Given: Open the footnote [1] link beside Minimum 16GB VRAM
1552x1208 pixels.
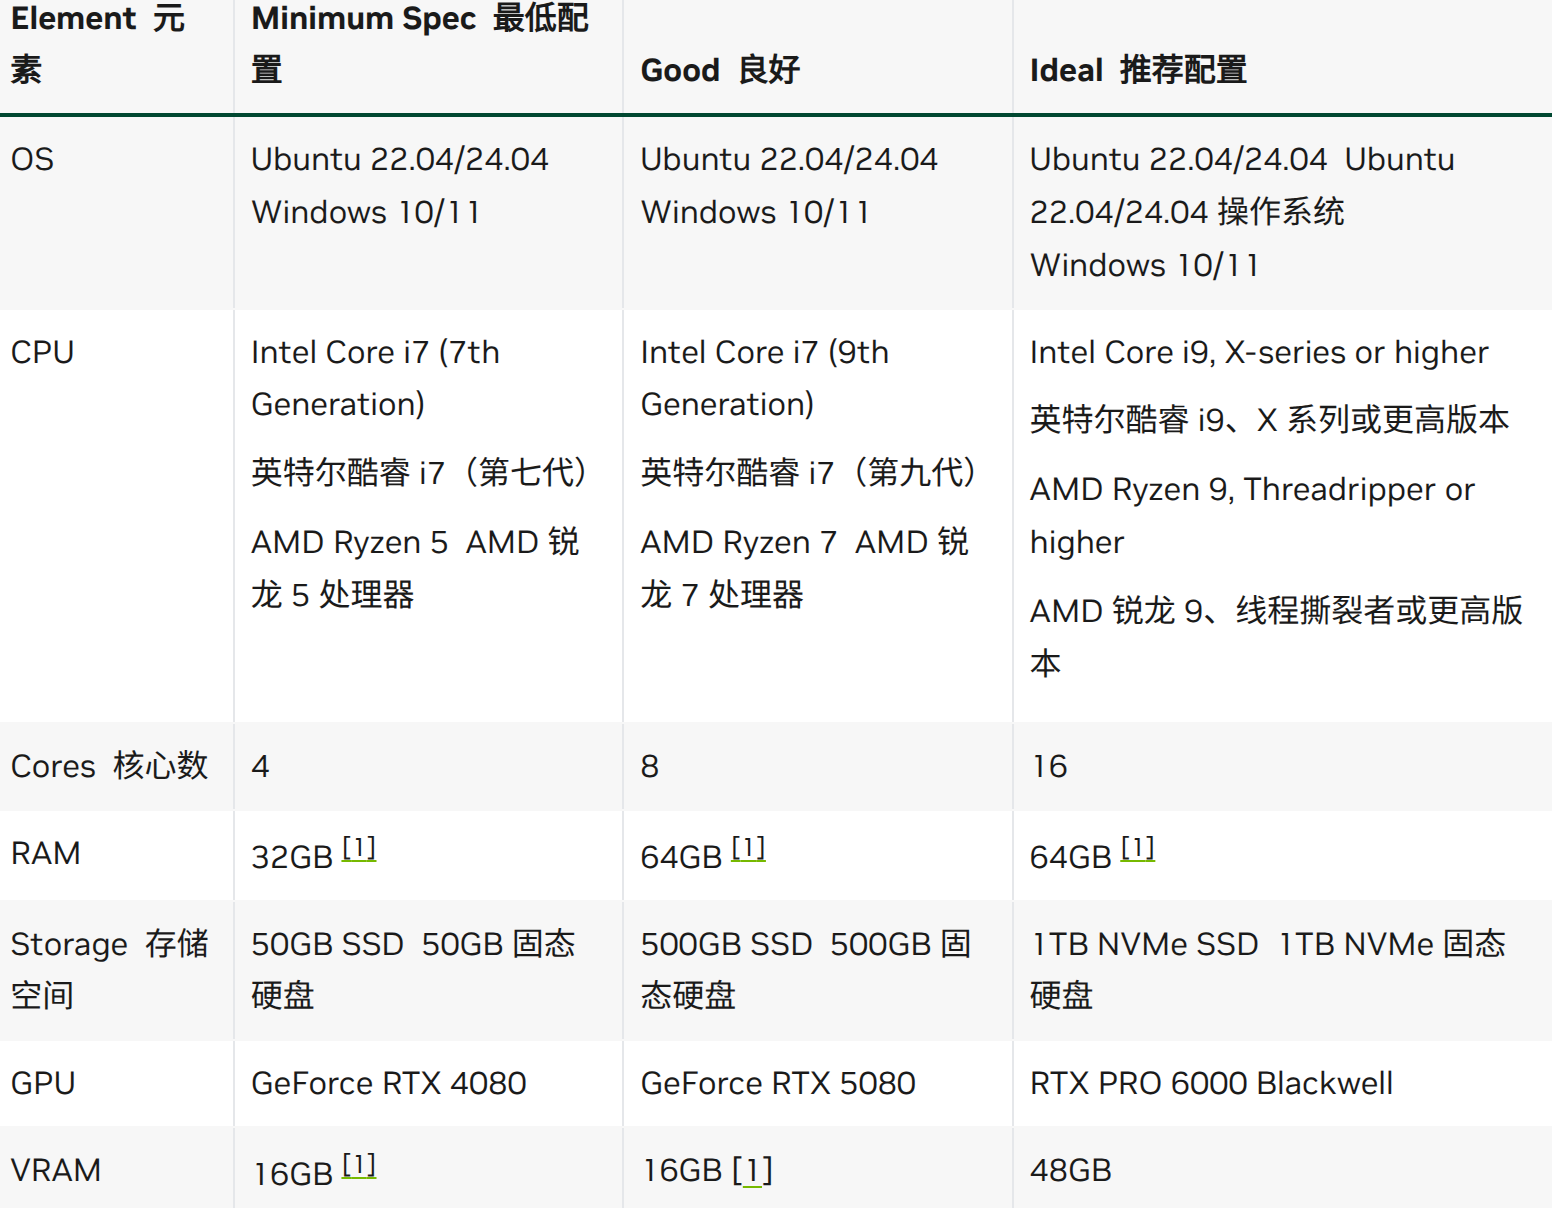Looking at the screenshot, I should pyautogui.click(x=359, y=1165).
